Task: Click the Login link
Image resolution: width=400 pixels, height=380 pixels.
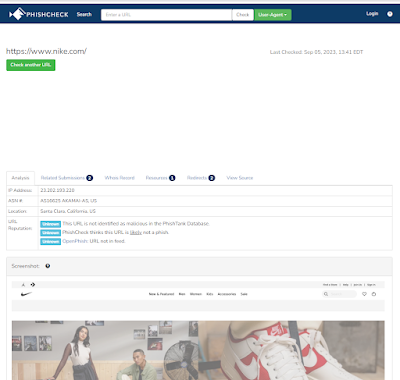Action: point(372,14)
